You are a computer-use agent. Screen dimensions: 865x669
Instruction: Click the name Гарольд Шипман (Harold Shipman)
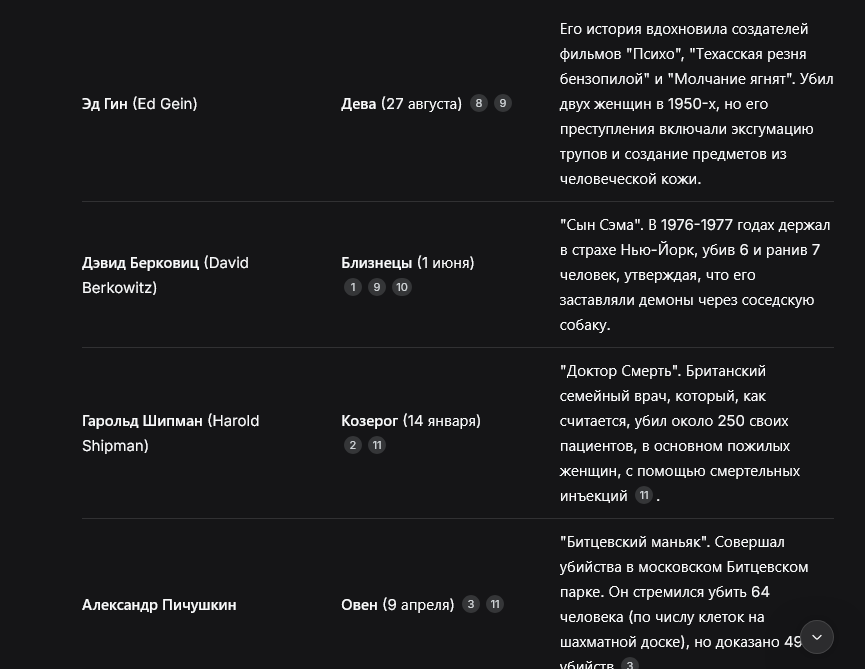pyautogui.click(x=170, y=433)
